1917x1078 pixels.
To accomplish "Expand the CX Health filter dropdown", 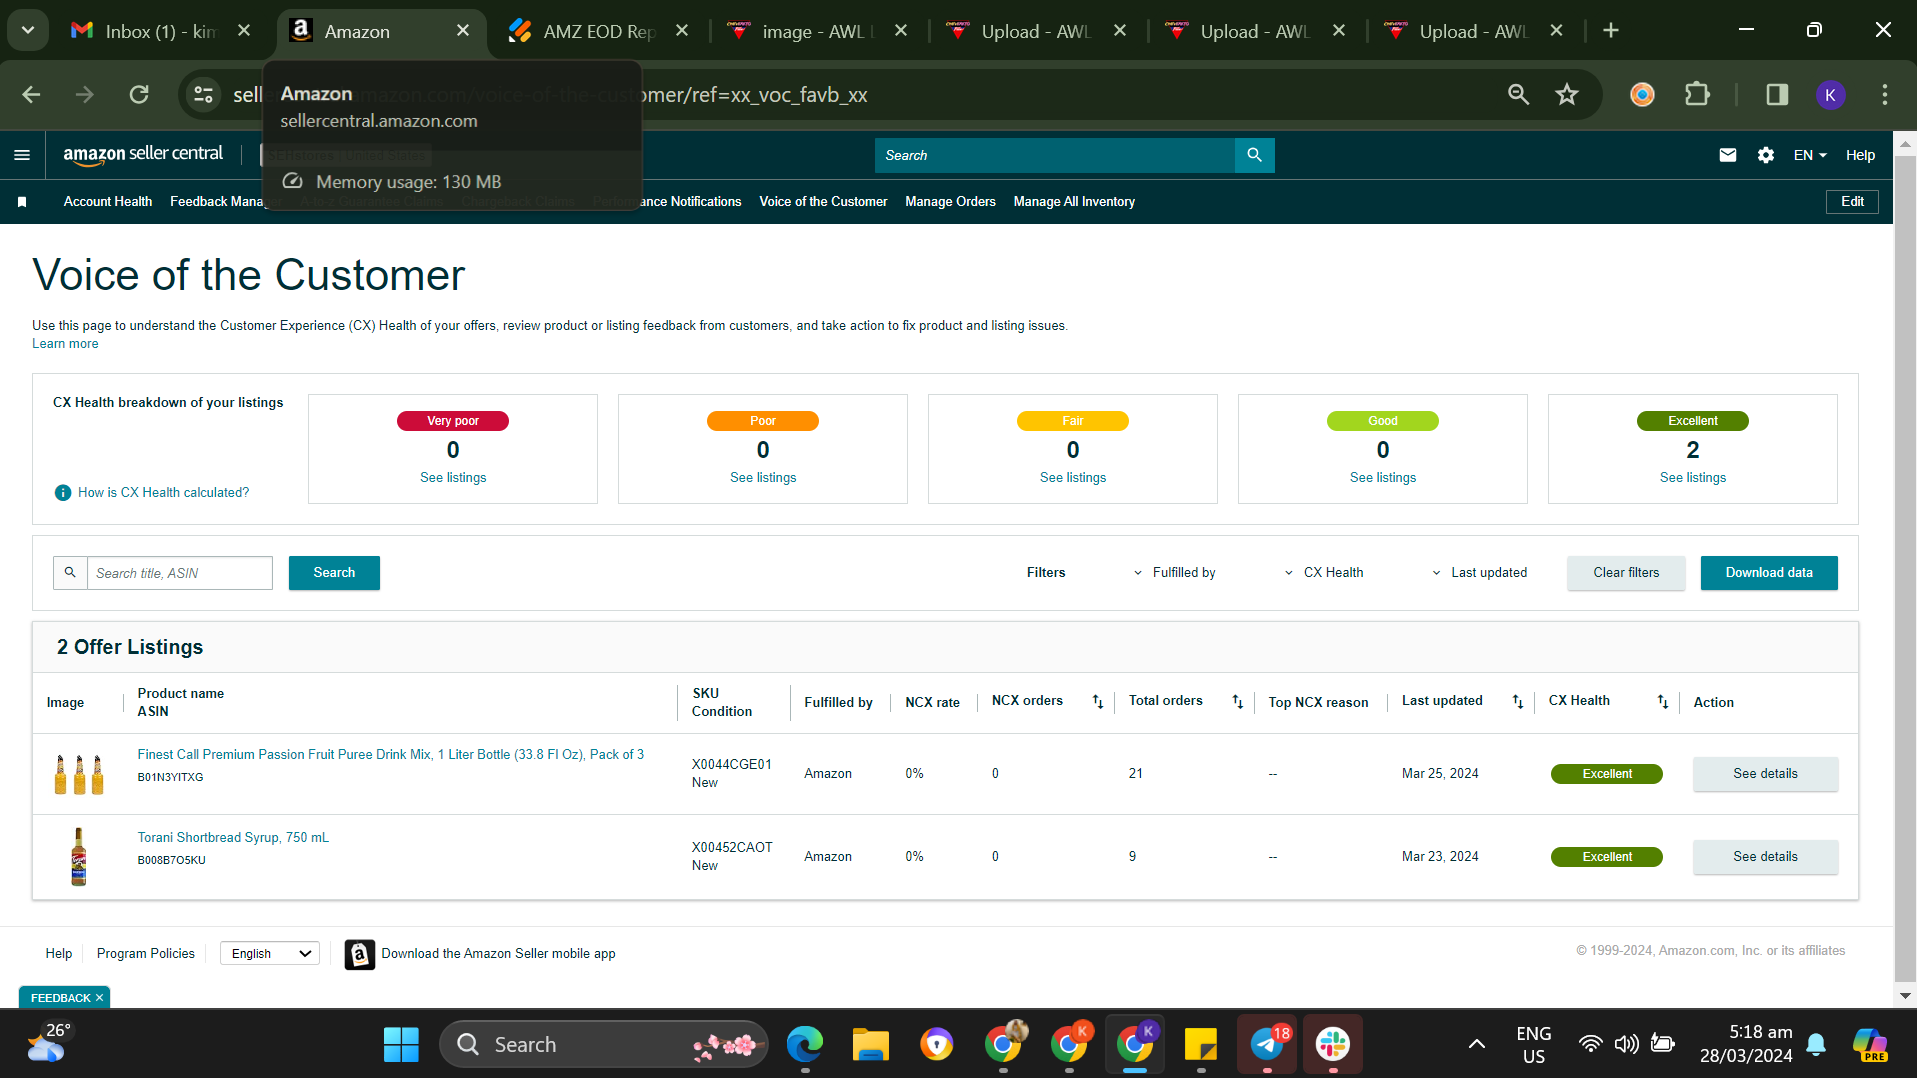I will [x=1323, y=573].
